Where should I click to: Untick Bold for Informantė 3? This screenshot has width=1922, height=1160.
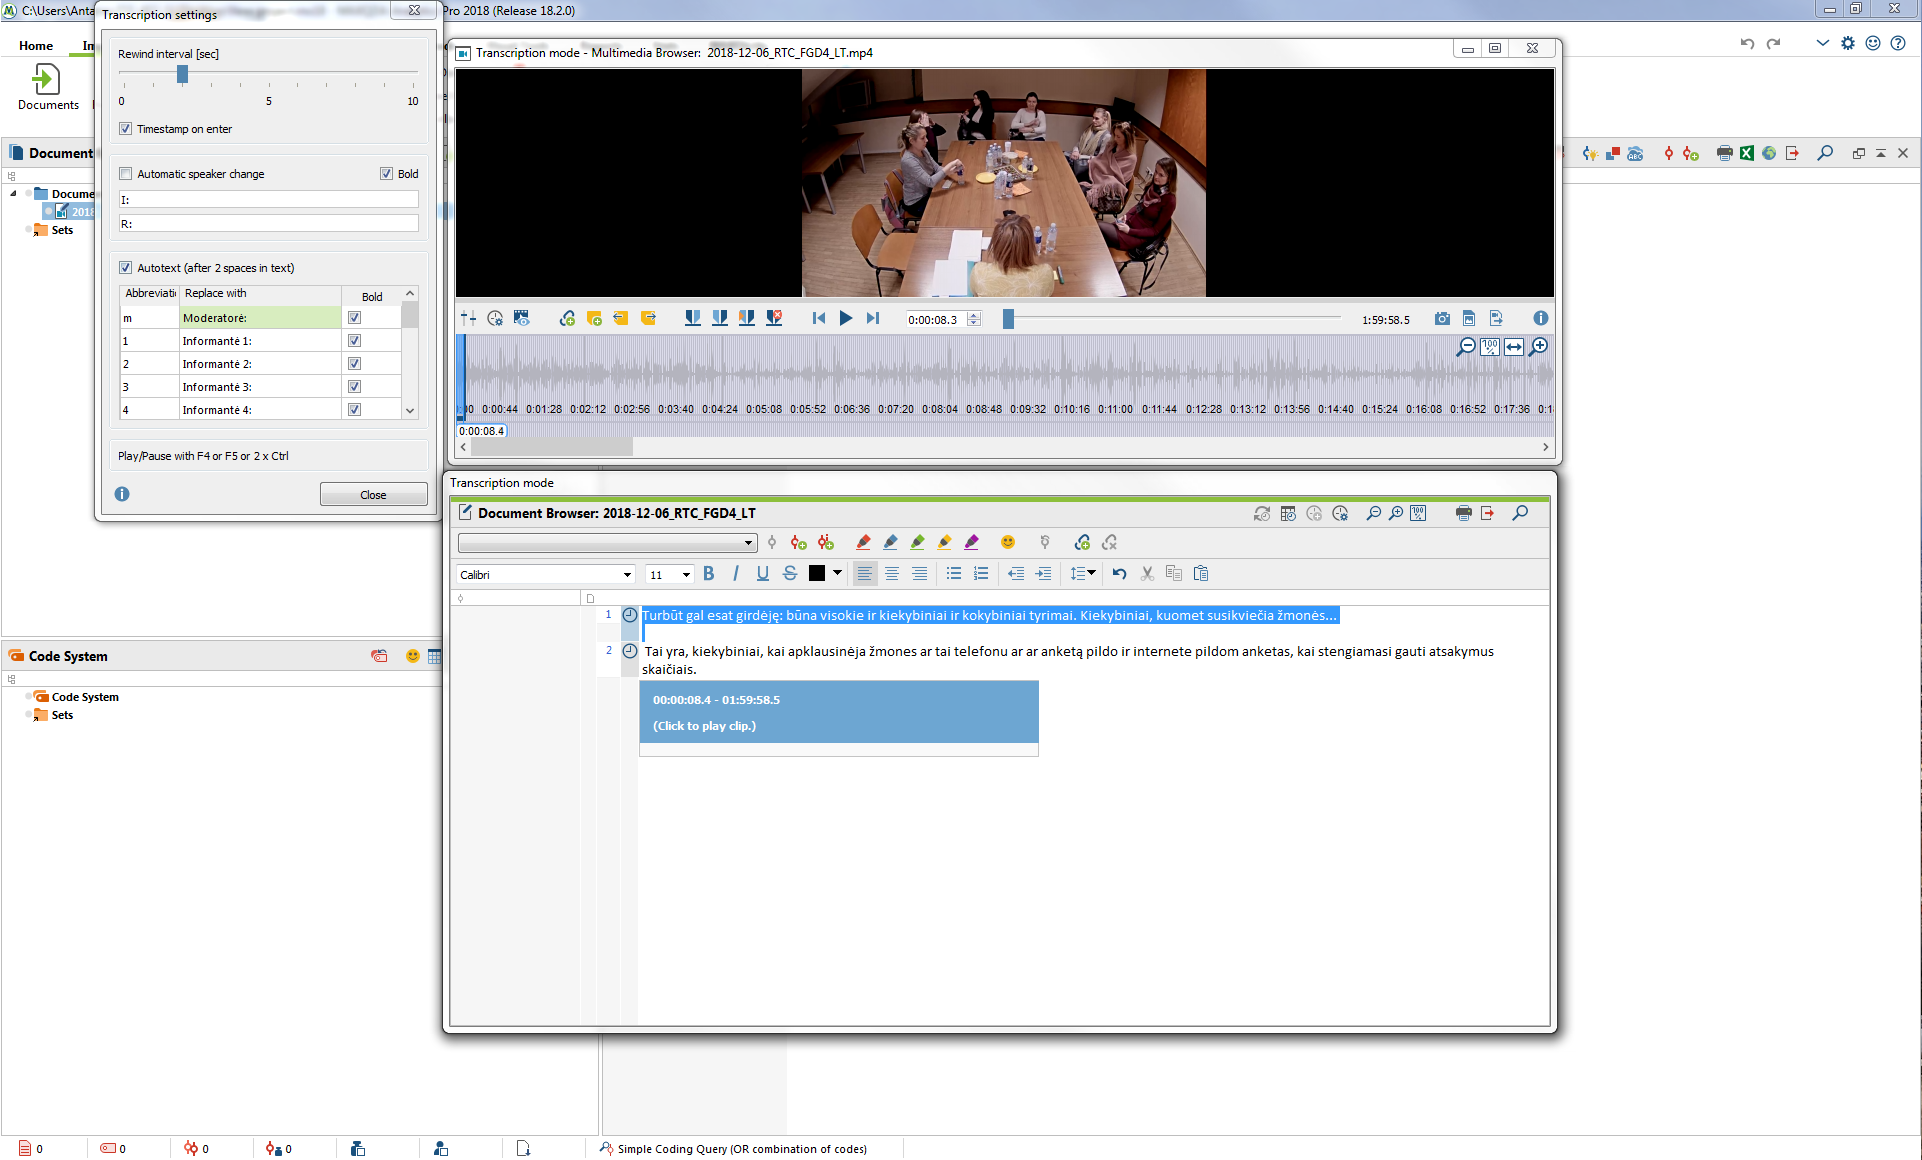tap(354, 387)
